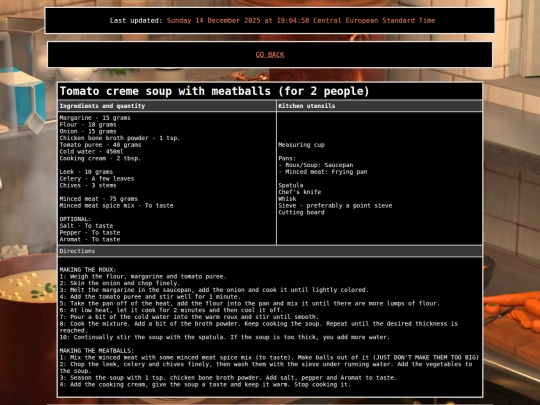
Task: Click the "MAKING THE MEATBALLS:" subheading
Action: (97, 351)
